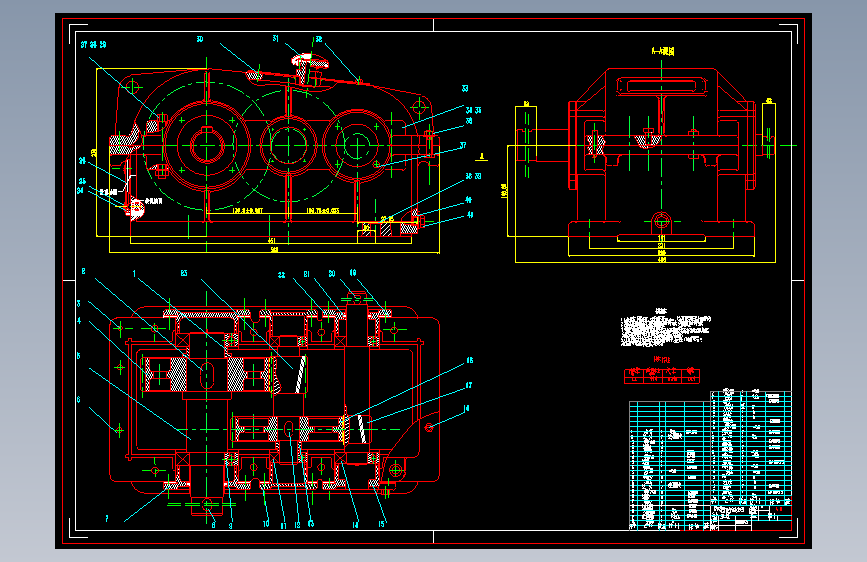
Task: Select the top-right lifting hole on housing
Action: coord(420,105)
